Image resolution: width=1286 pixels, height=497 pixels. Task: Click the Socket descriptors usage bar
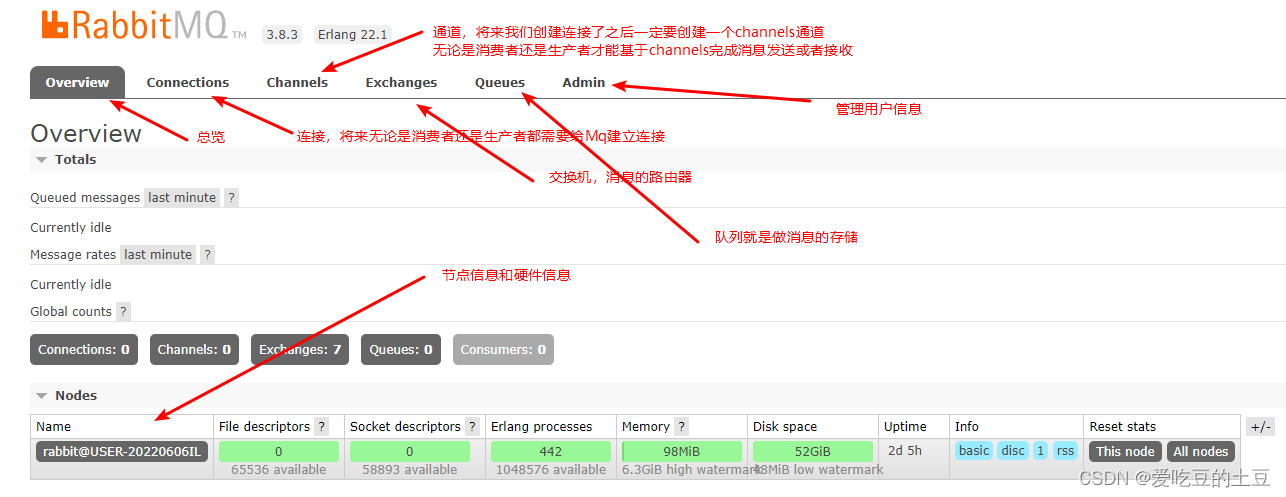pos(410,451)
